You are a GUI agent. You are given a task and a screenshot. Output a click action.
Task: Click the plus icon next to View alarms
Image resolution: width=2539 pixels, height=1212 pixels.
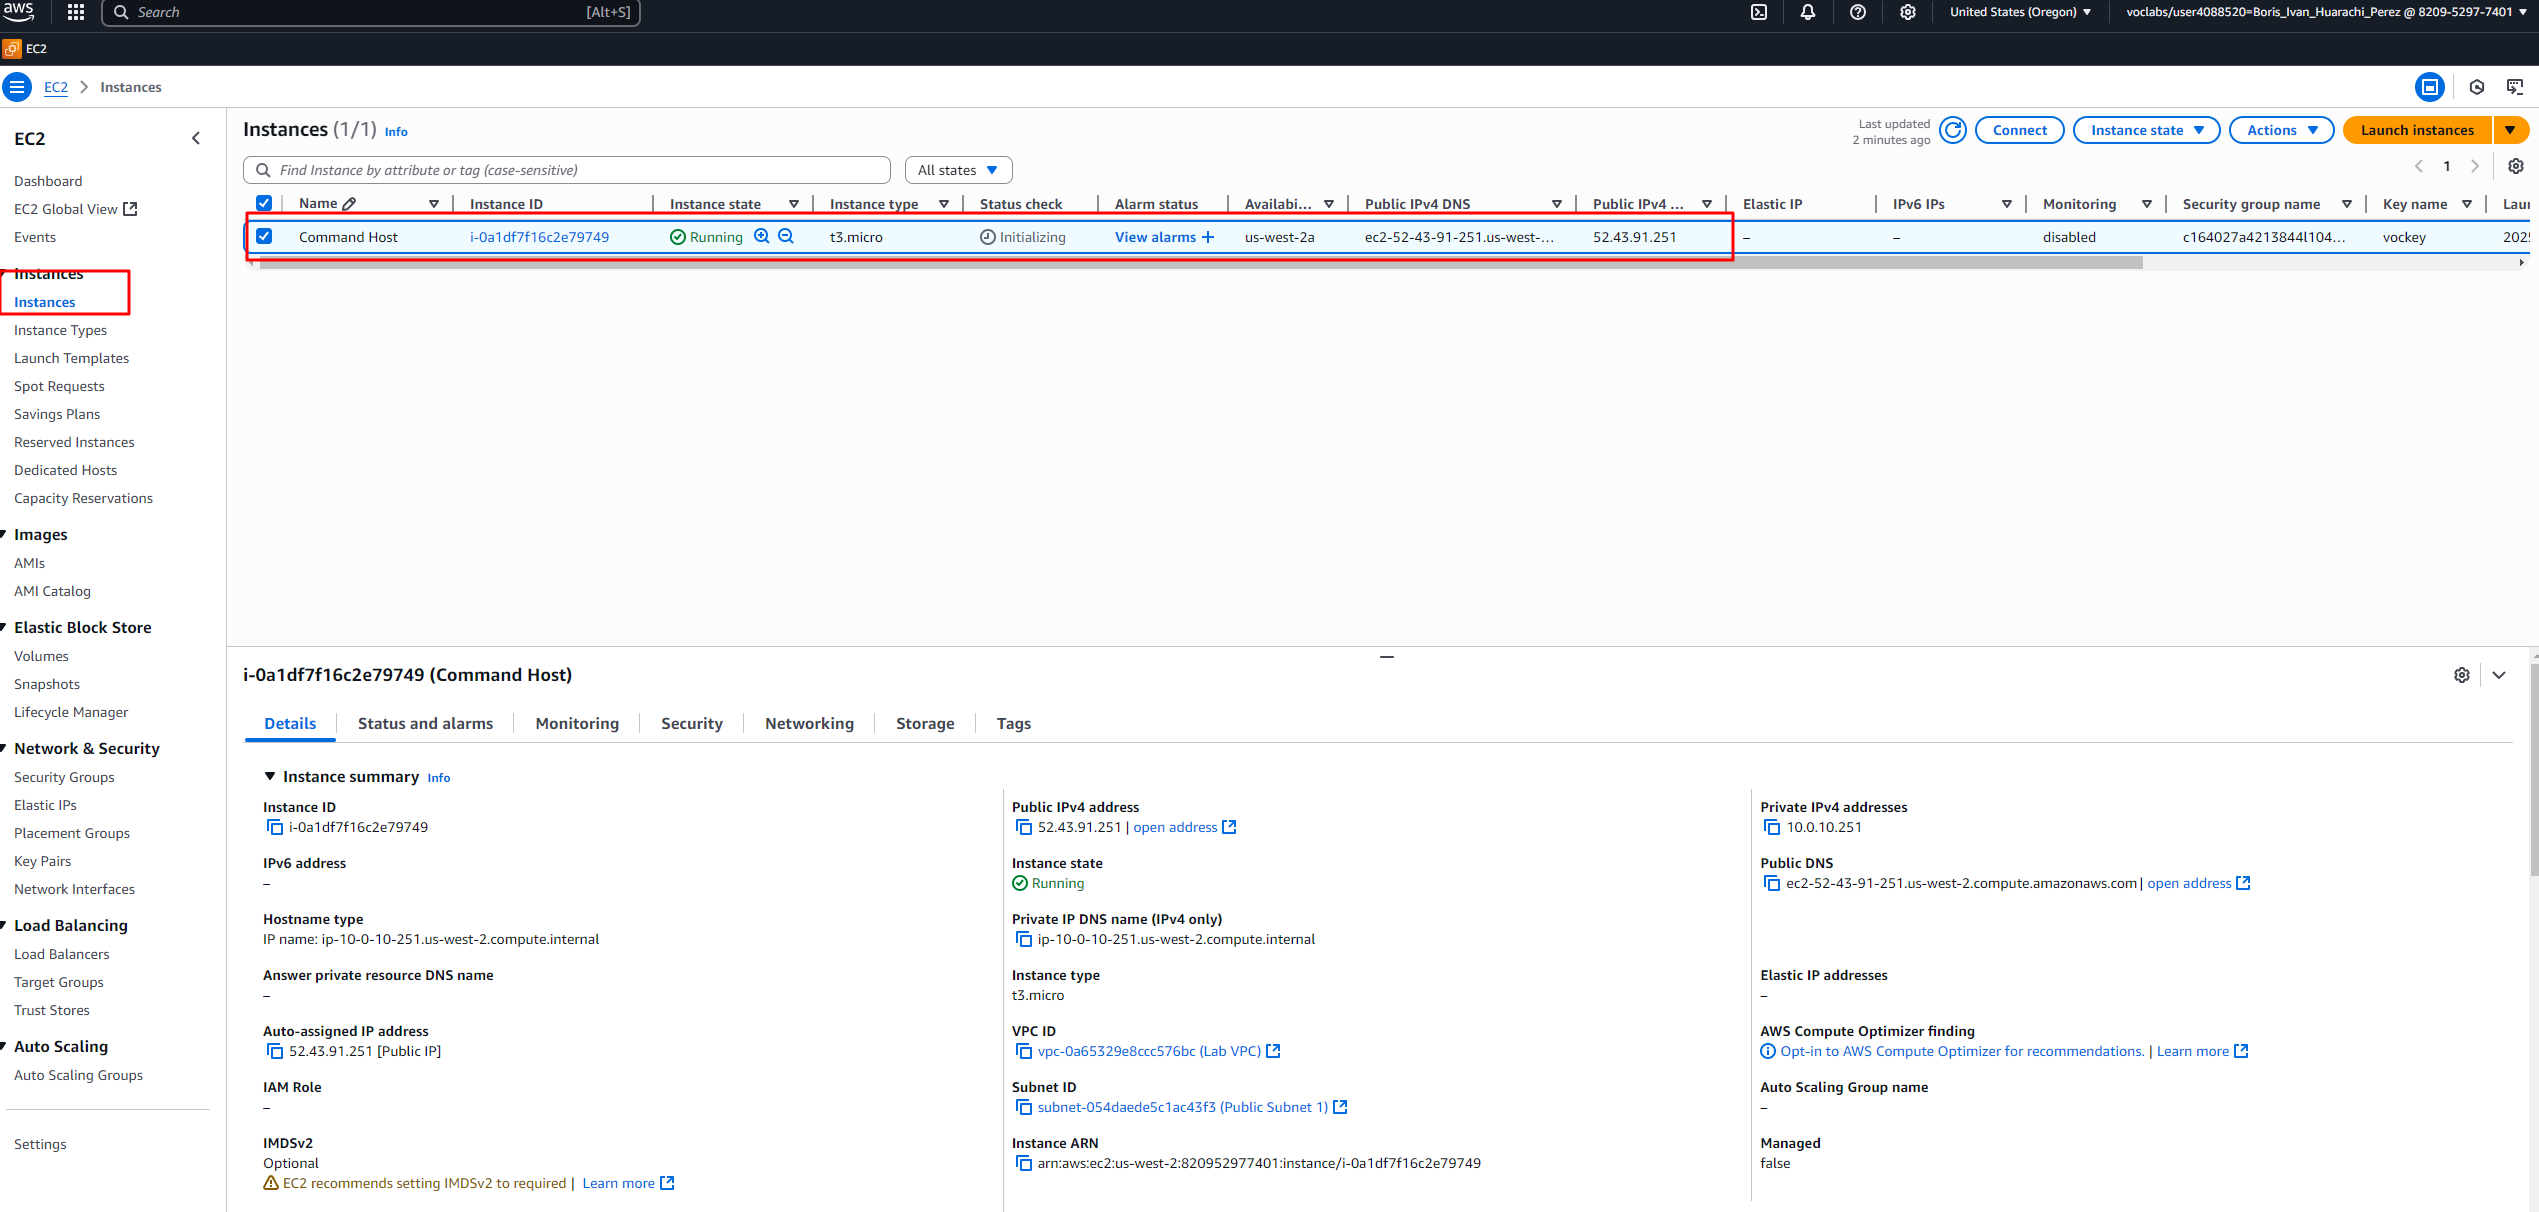click(x=1208, y=237)
